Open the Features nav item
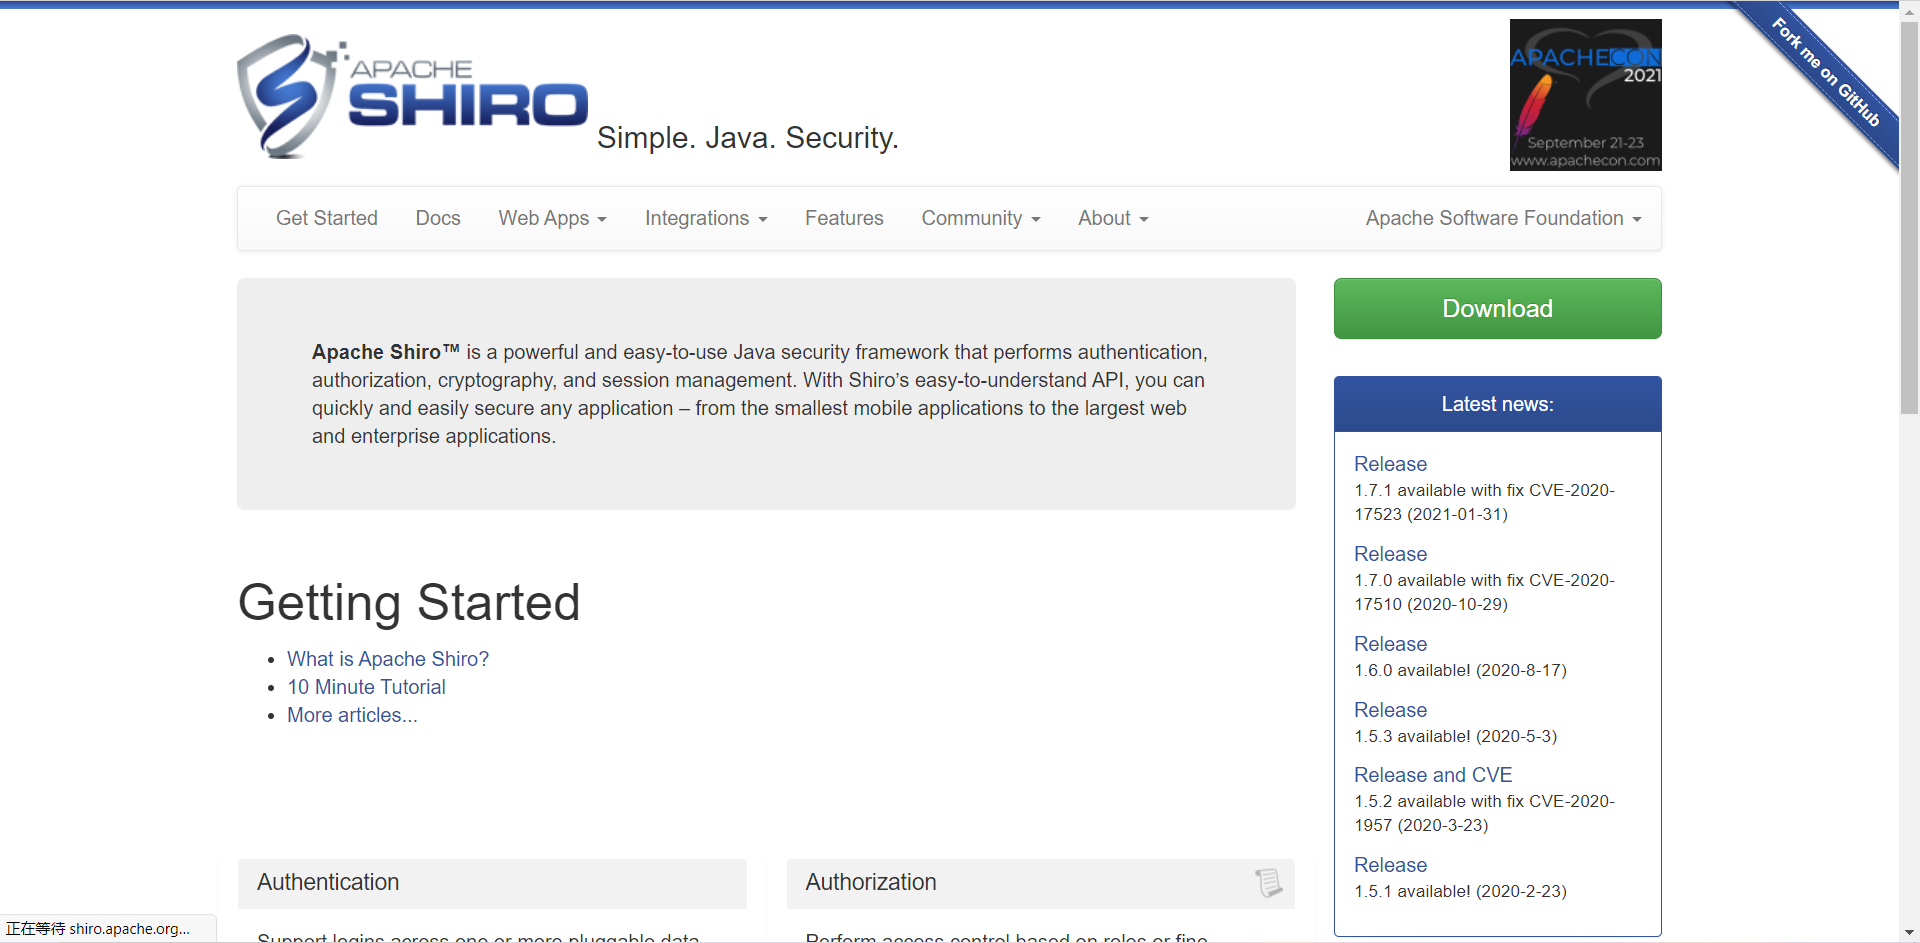 [844, 218]
